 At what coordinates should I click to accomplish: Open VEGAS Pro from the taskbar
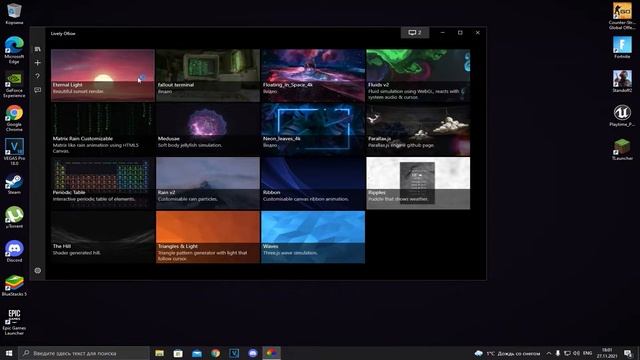tap(234, 353)
